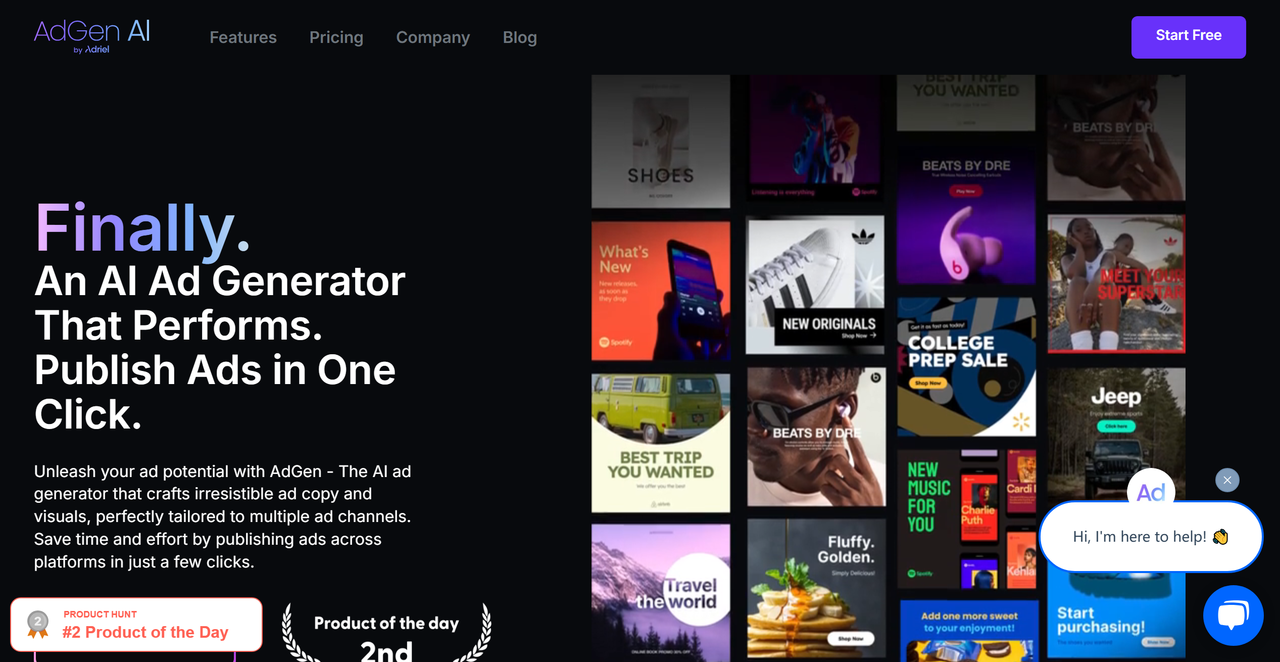Select the purple BEATS BY DRE earbuds thumbnail
The image size is (1280, 662).
coord(966,216)
